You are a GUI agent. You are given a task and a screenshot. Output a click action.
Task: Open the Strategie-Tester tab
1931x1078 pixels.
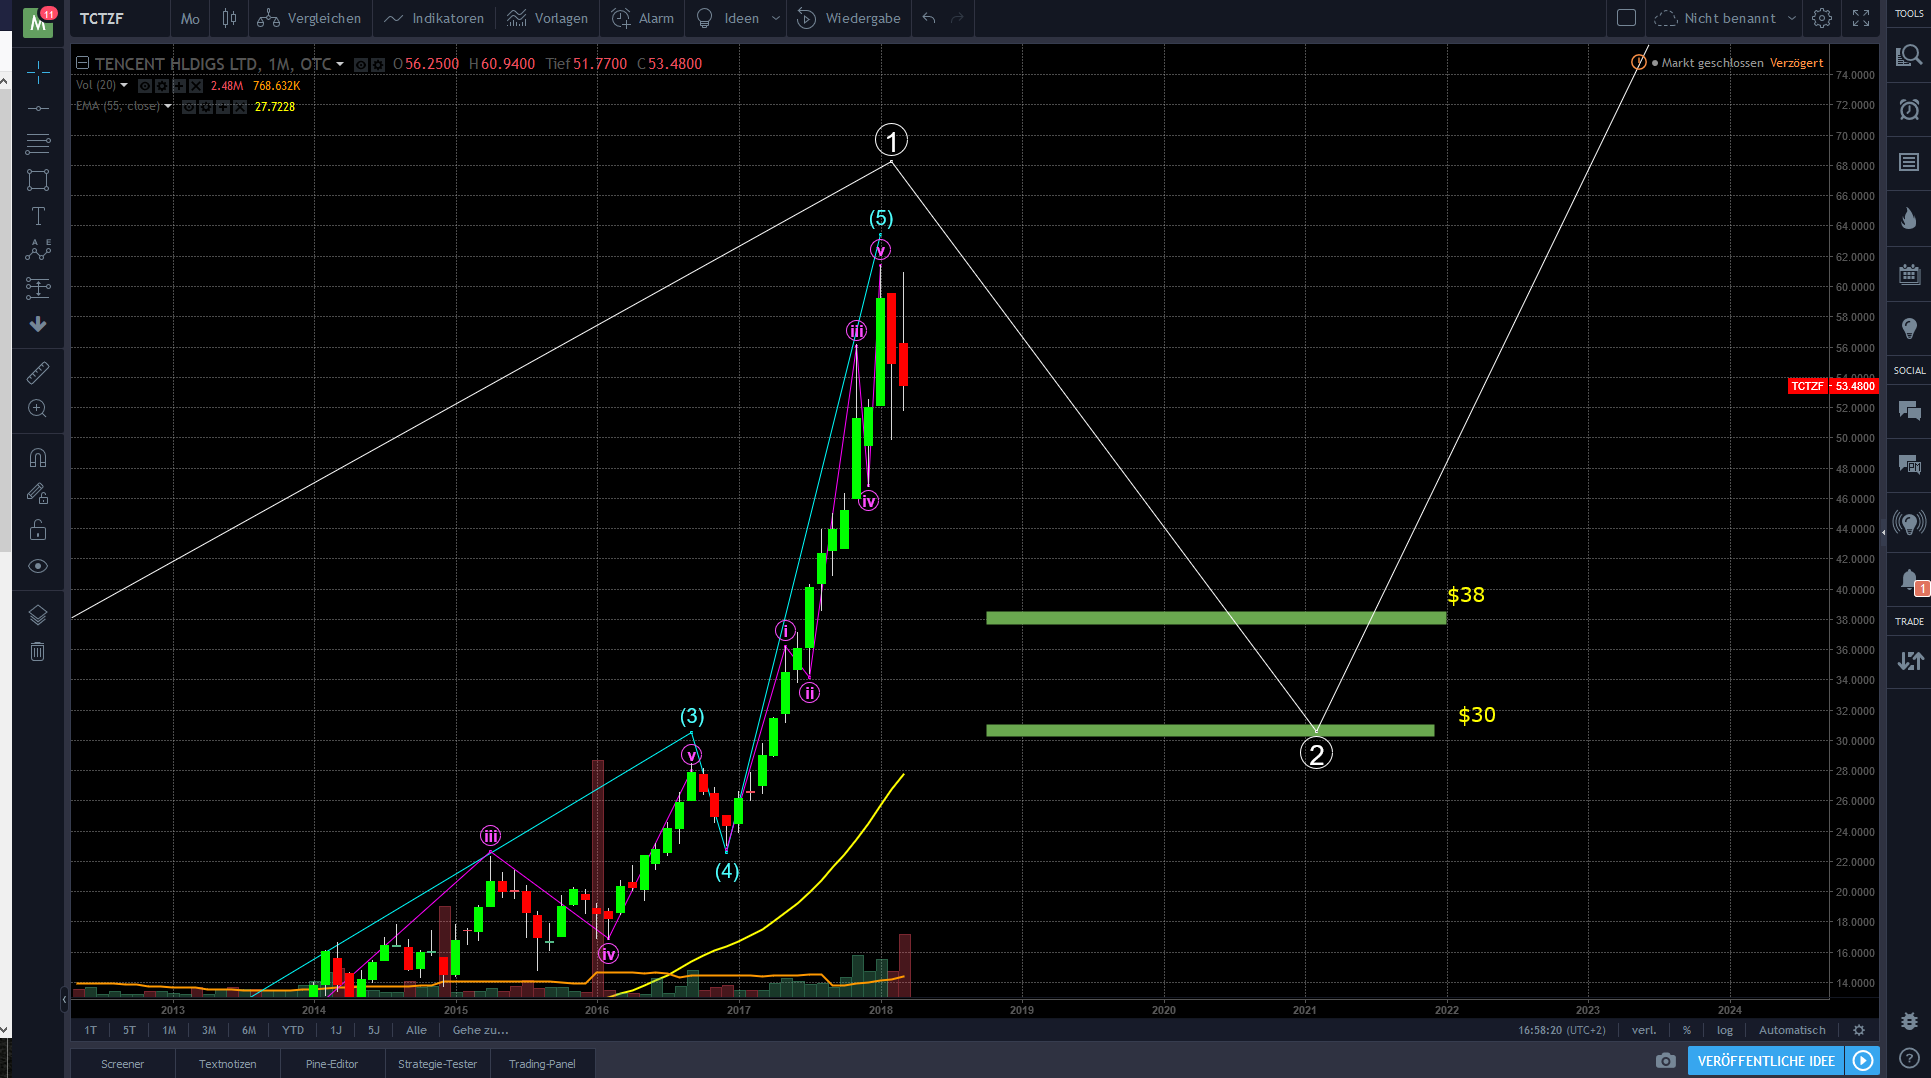pos(438,1064)
